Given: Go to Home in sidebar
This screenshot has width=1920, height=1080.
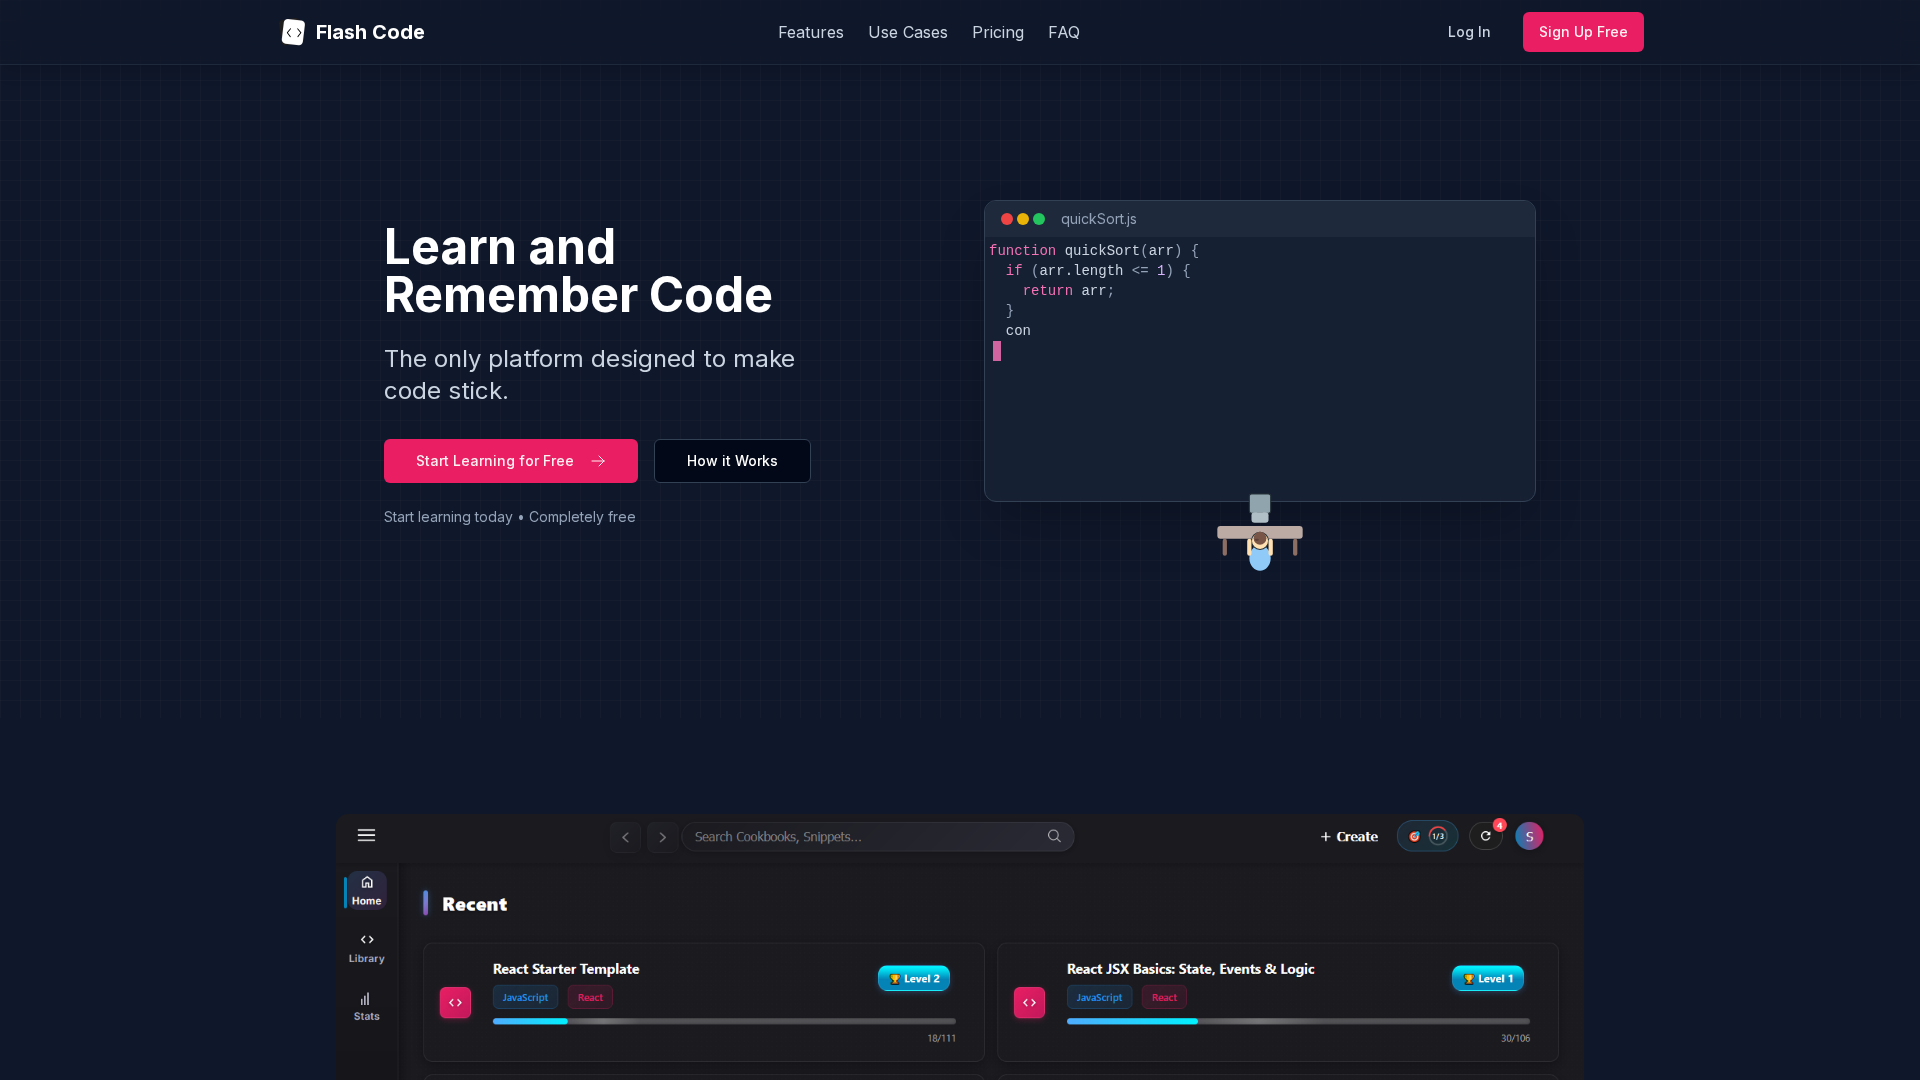Looking at the screenshot, I should click(367, 890).
